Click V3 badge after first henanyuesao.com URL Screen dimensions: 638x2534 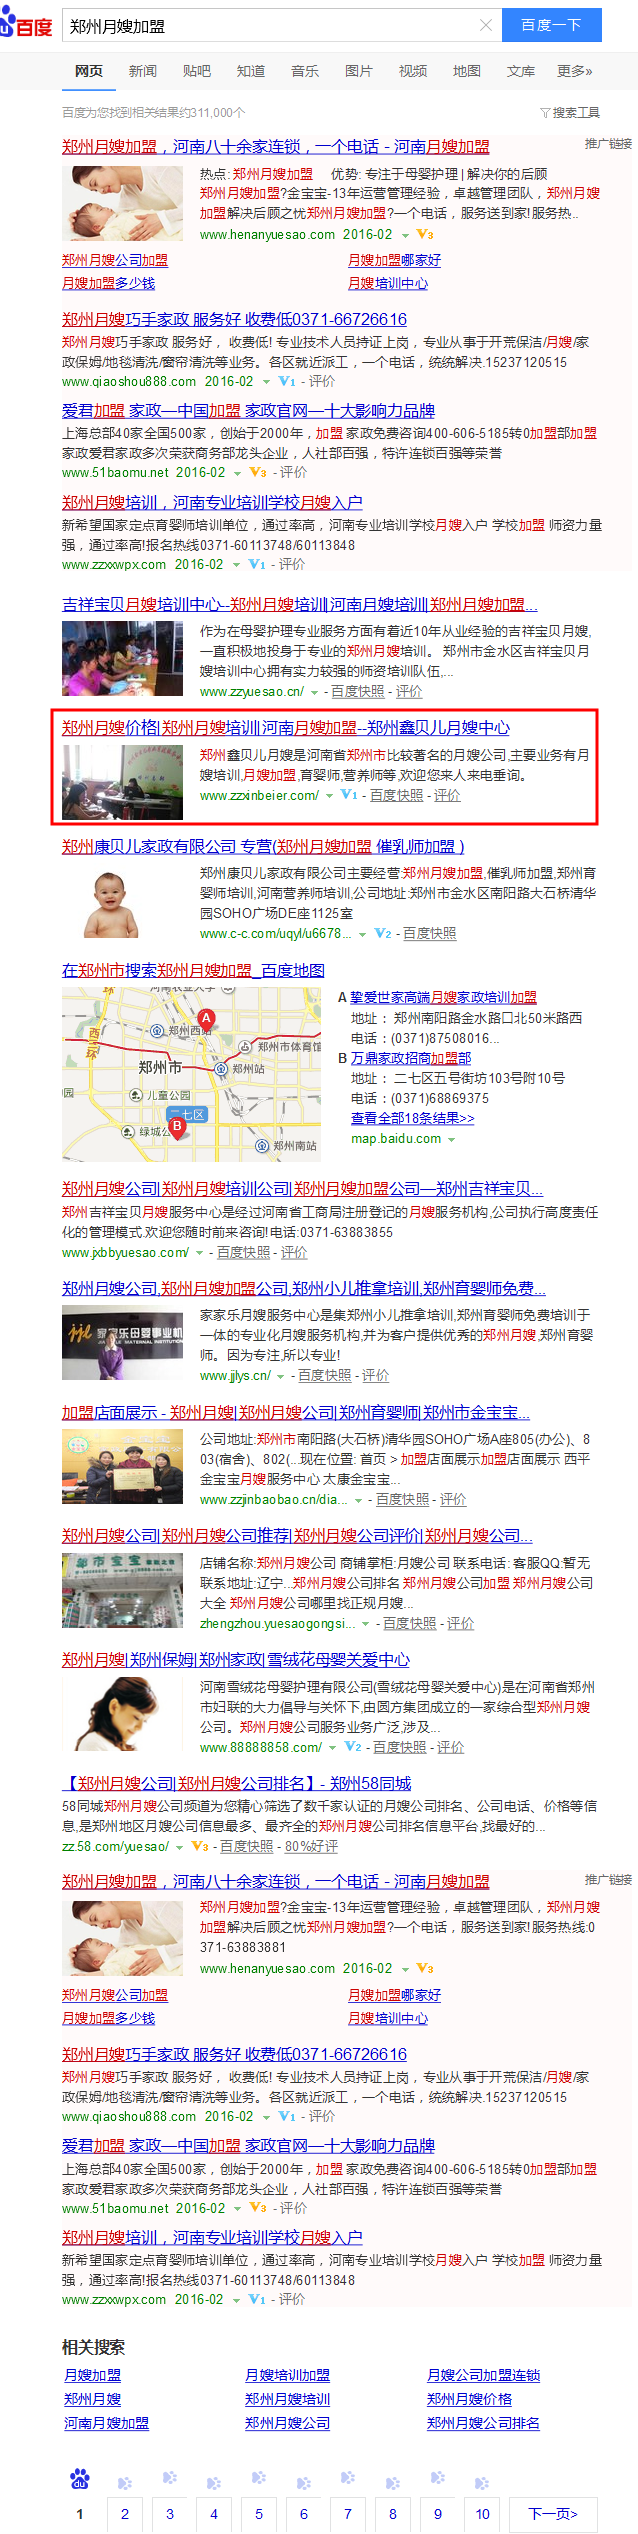pos(425,235)
